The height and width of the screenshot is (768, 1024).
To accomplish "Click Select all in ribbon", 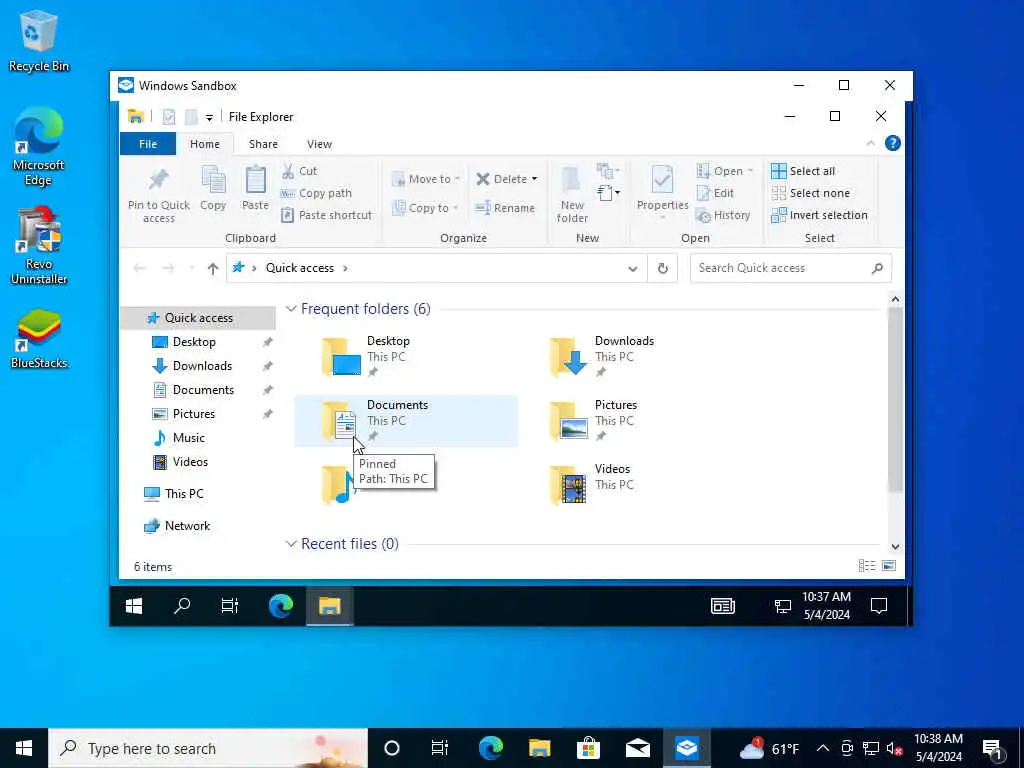I will [x=803, y=171].
